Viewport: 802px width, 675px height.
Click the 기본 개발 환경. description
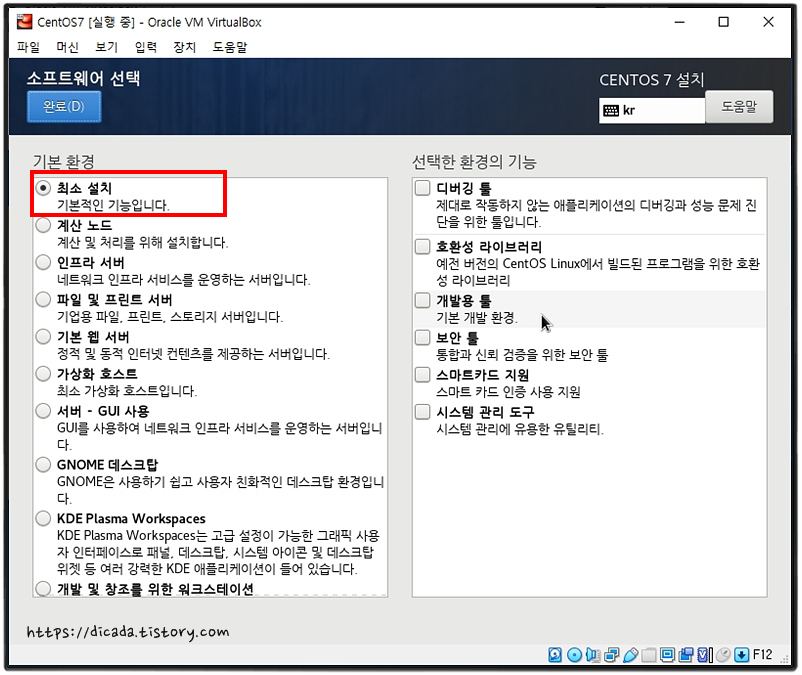tap(477, 318)
